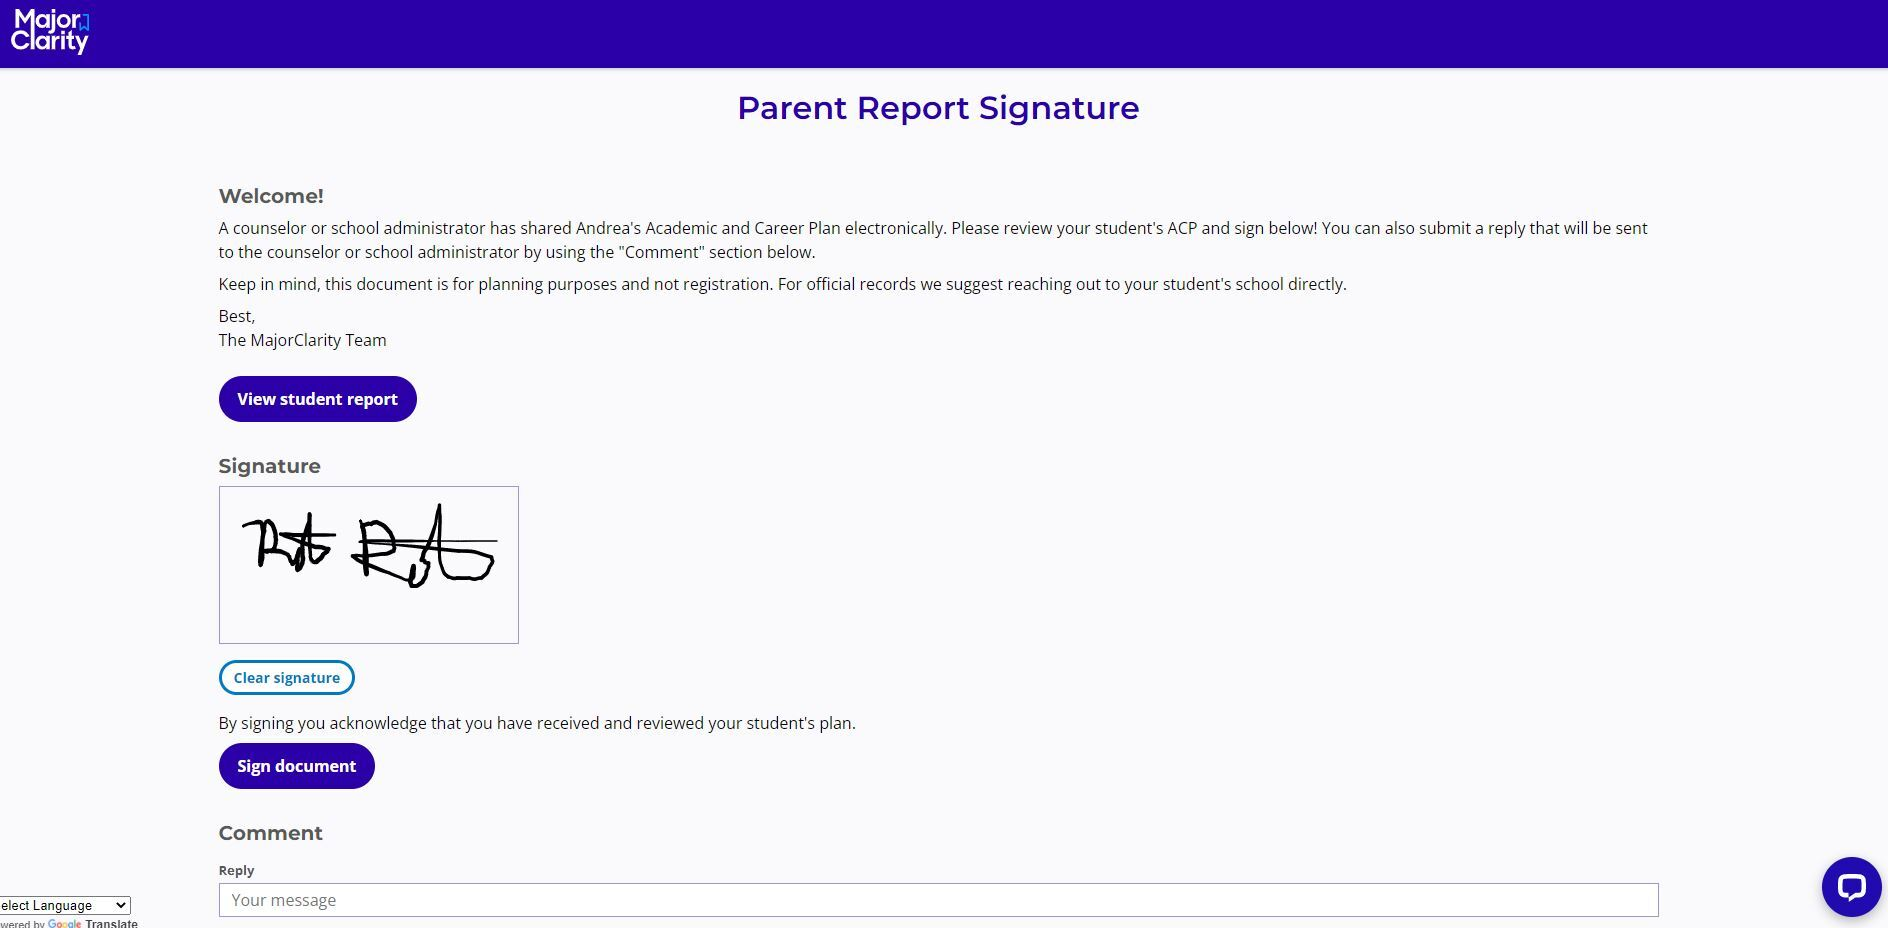
Task: Click the signing acknowledgment sentence
Action: tap(537, 723)
